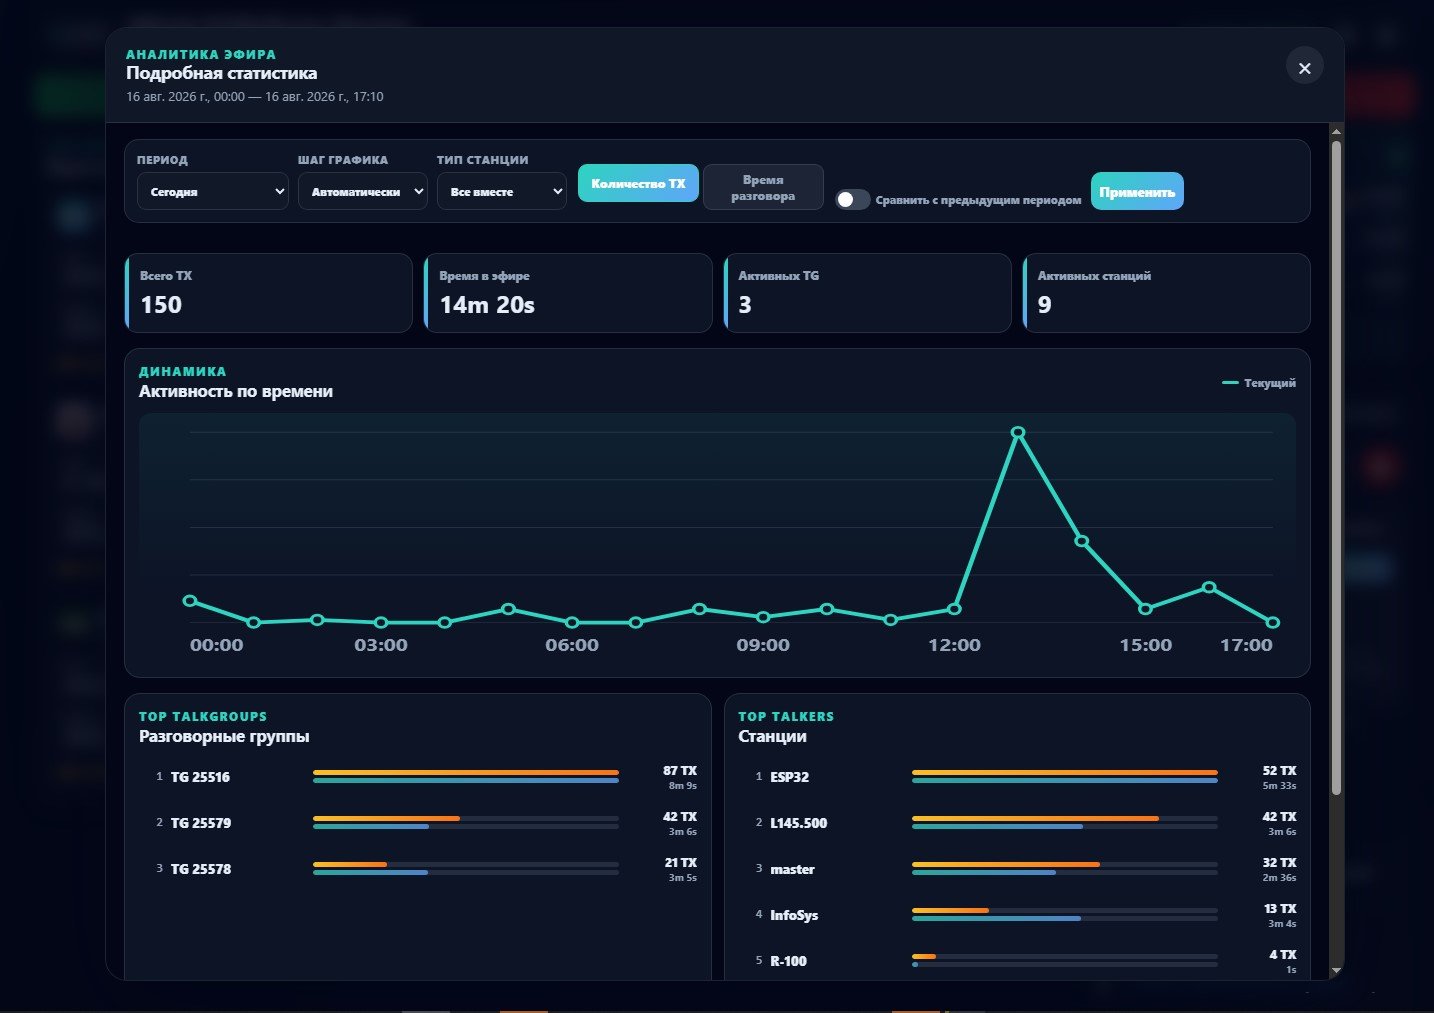The width and height of the screenshot is (1434, 1013).
Task: Click the Всего TX stat card
Action: tap(269, 293)
